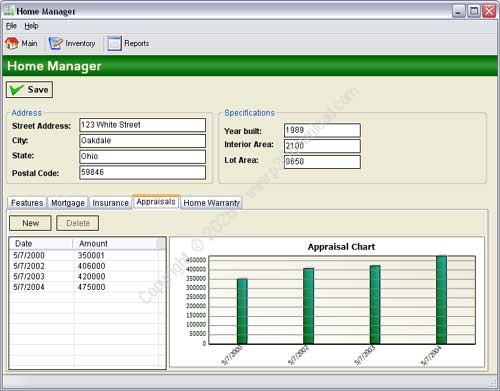Click the City field containing Oakdale
The image size is (500, 391).
tap(143, 141)
